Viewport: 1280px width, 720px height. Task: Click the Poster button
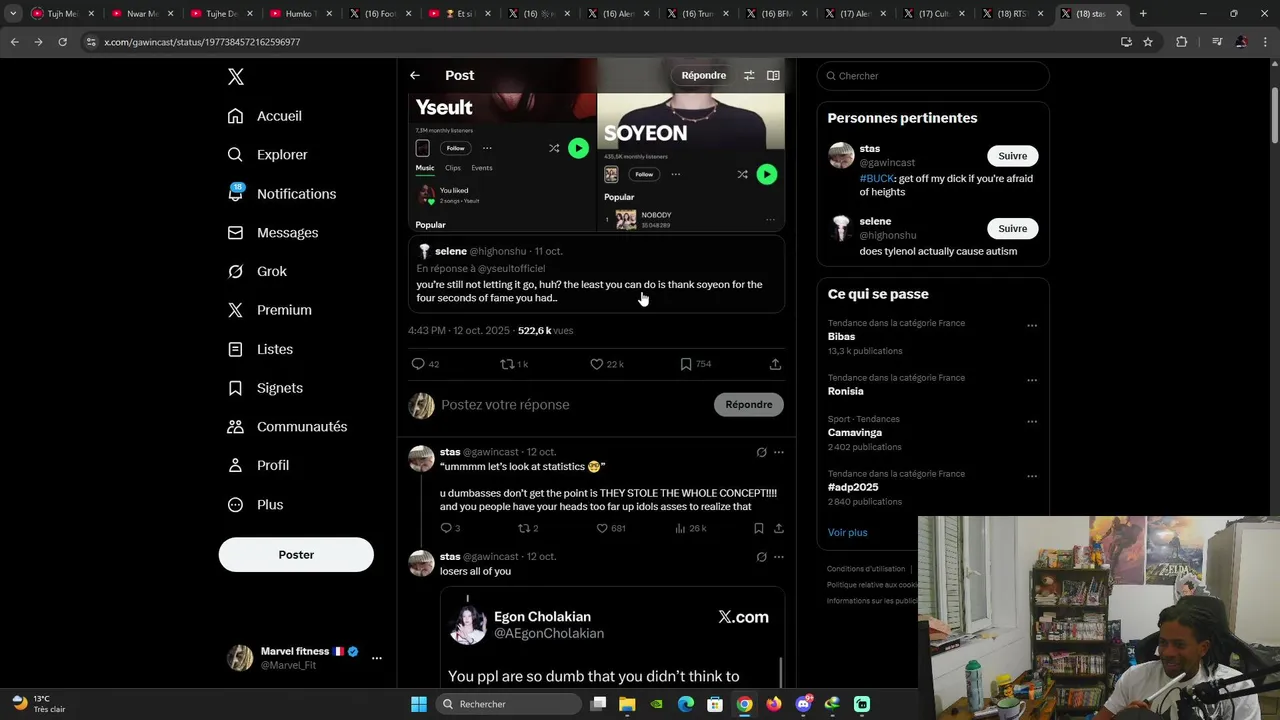coord(296,555)
